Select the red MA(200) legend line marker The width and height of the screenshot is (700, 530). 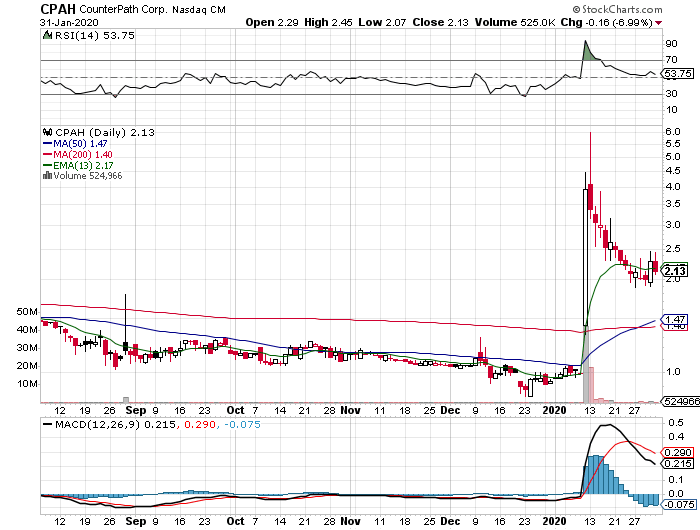pos(45,154)
